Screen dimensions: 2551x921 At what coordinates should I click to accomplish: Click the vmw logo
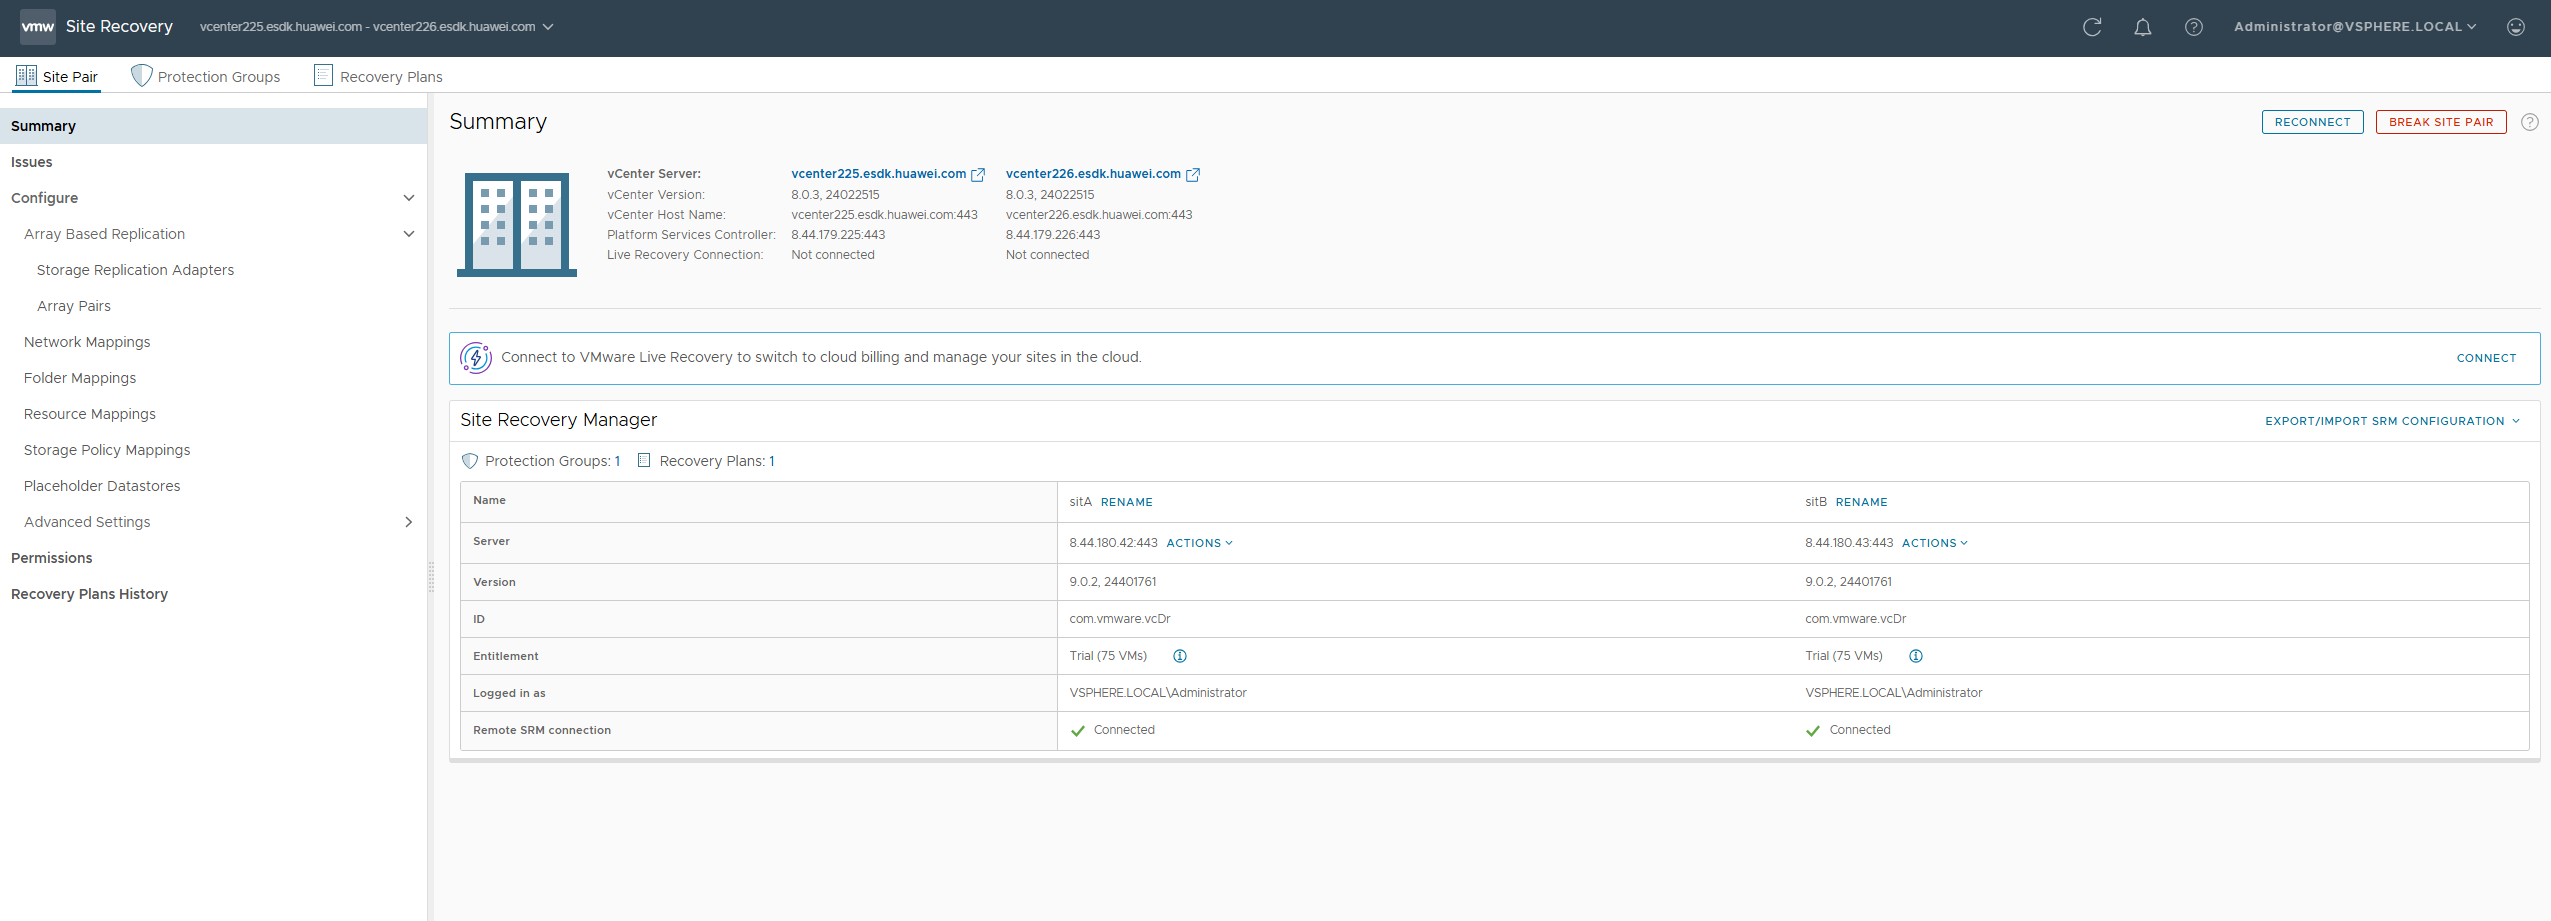click(38, 27)
